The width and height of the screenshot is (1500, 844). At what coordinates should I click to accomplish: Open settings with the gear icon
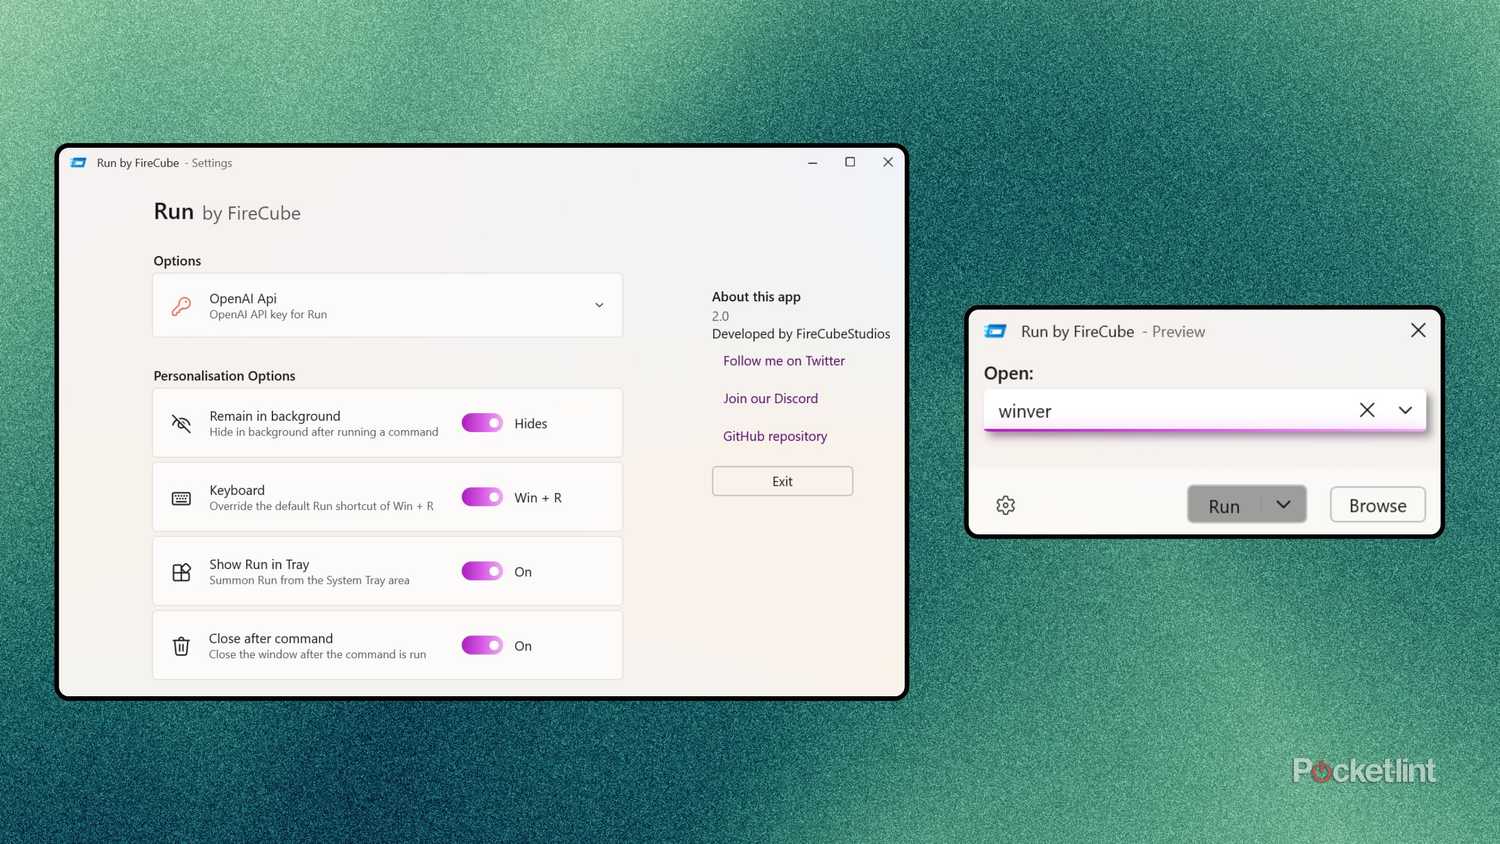(1006, 506)
